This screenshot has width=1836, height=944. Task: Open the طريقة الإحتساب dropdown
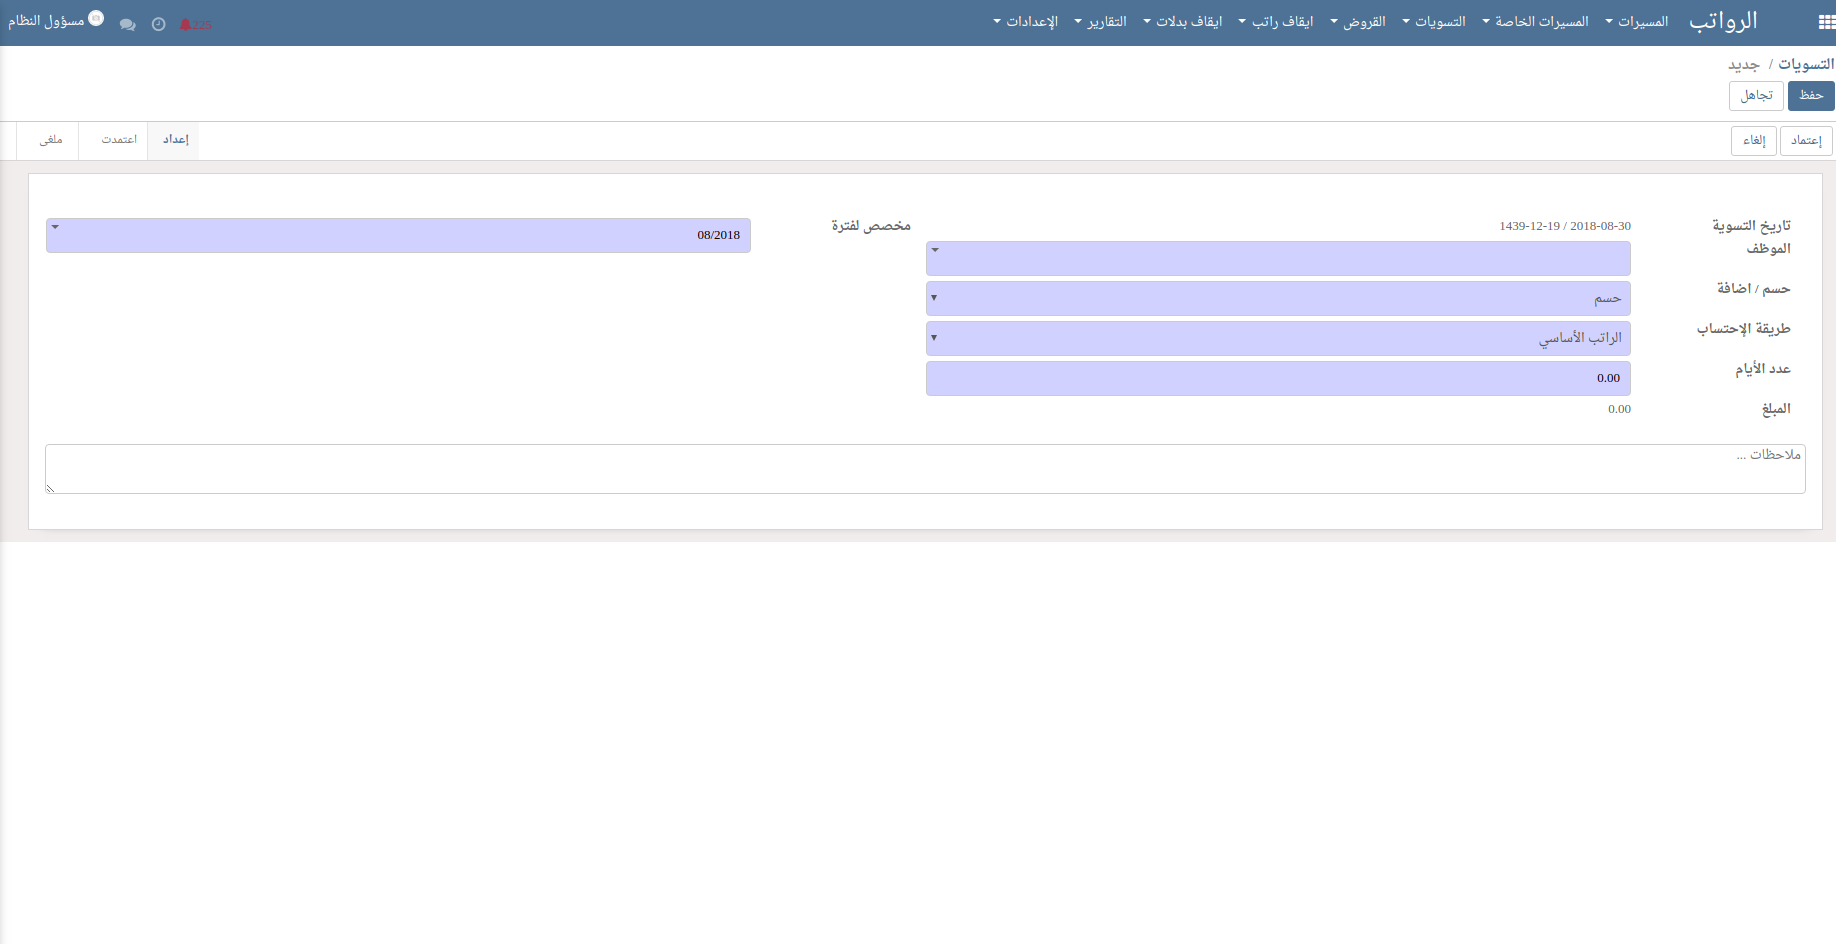tap(1277, 338)
